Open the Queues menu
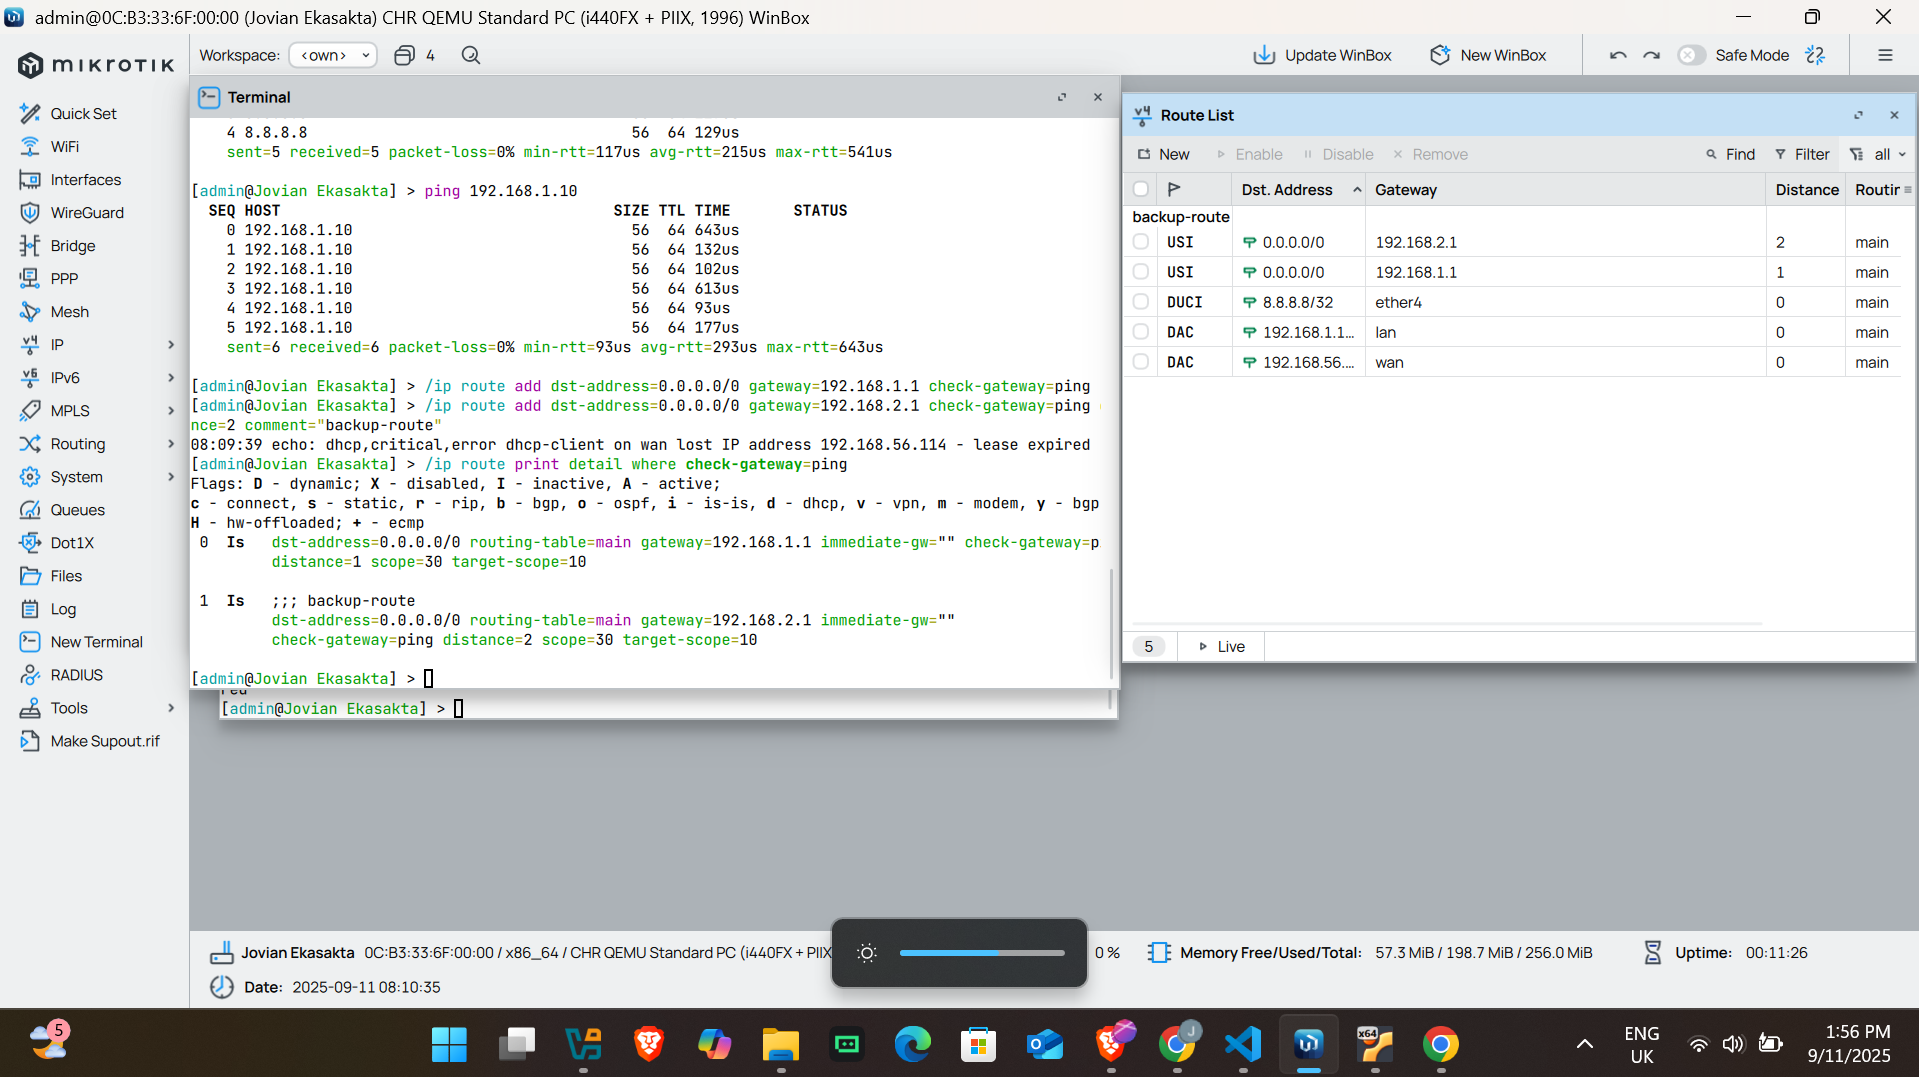This screenshot has height=1077, width=1919. coord(77,509)
